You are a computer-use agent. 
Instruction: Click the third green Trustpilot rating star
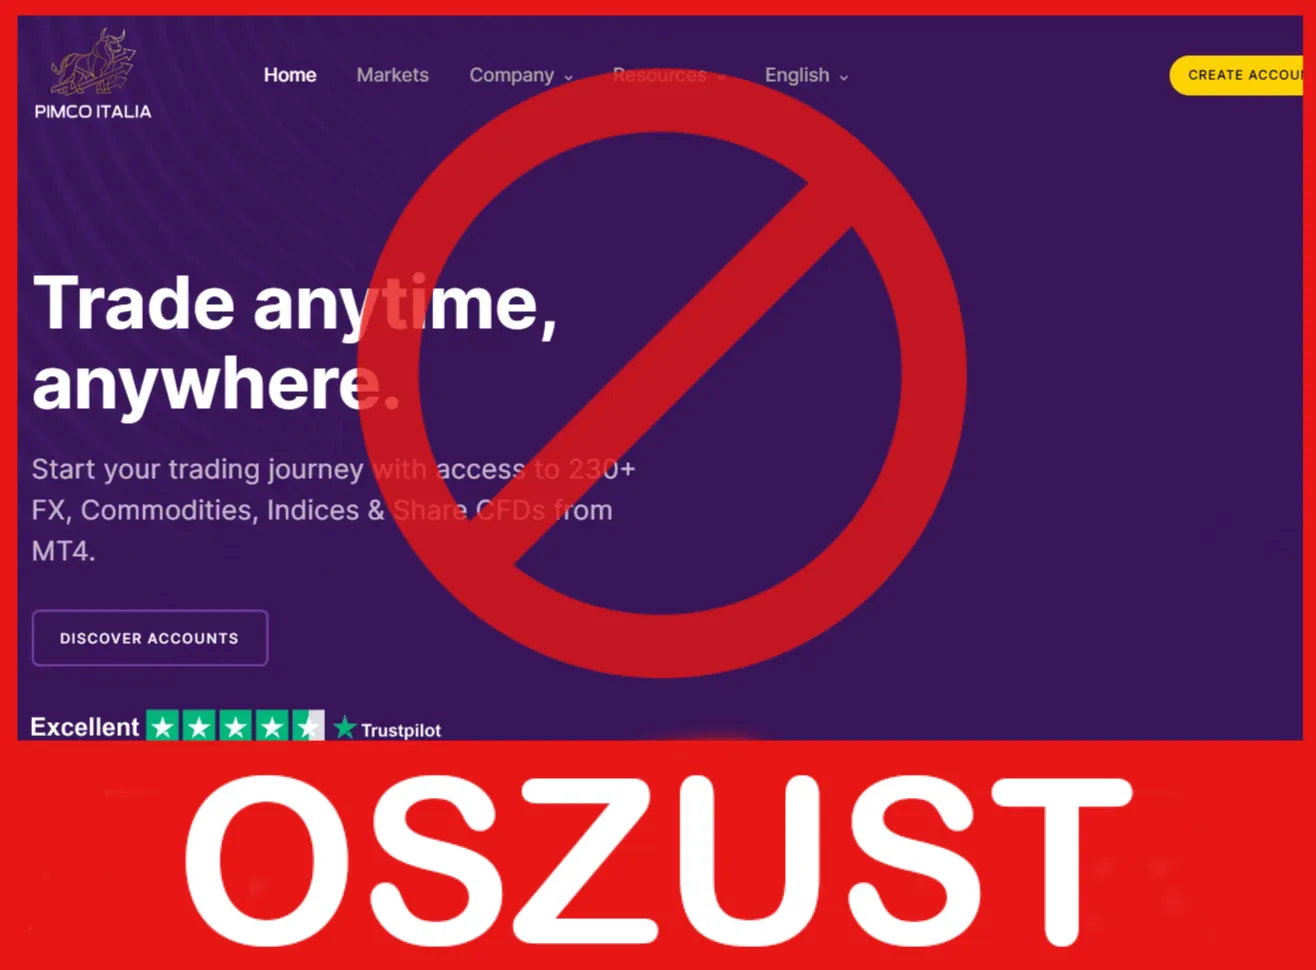[236, 726]
